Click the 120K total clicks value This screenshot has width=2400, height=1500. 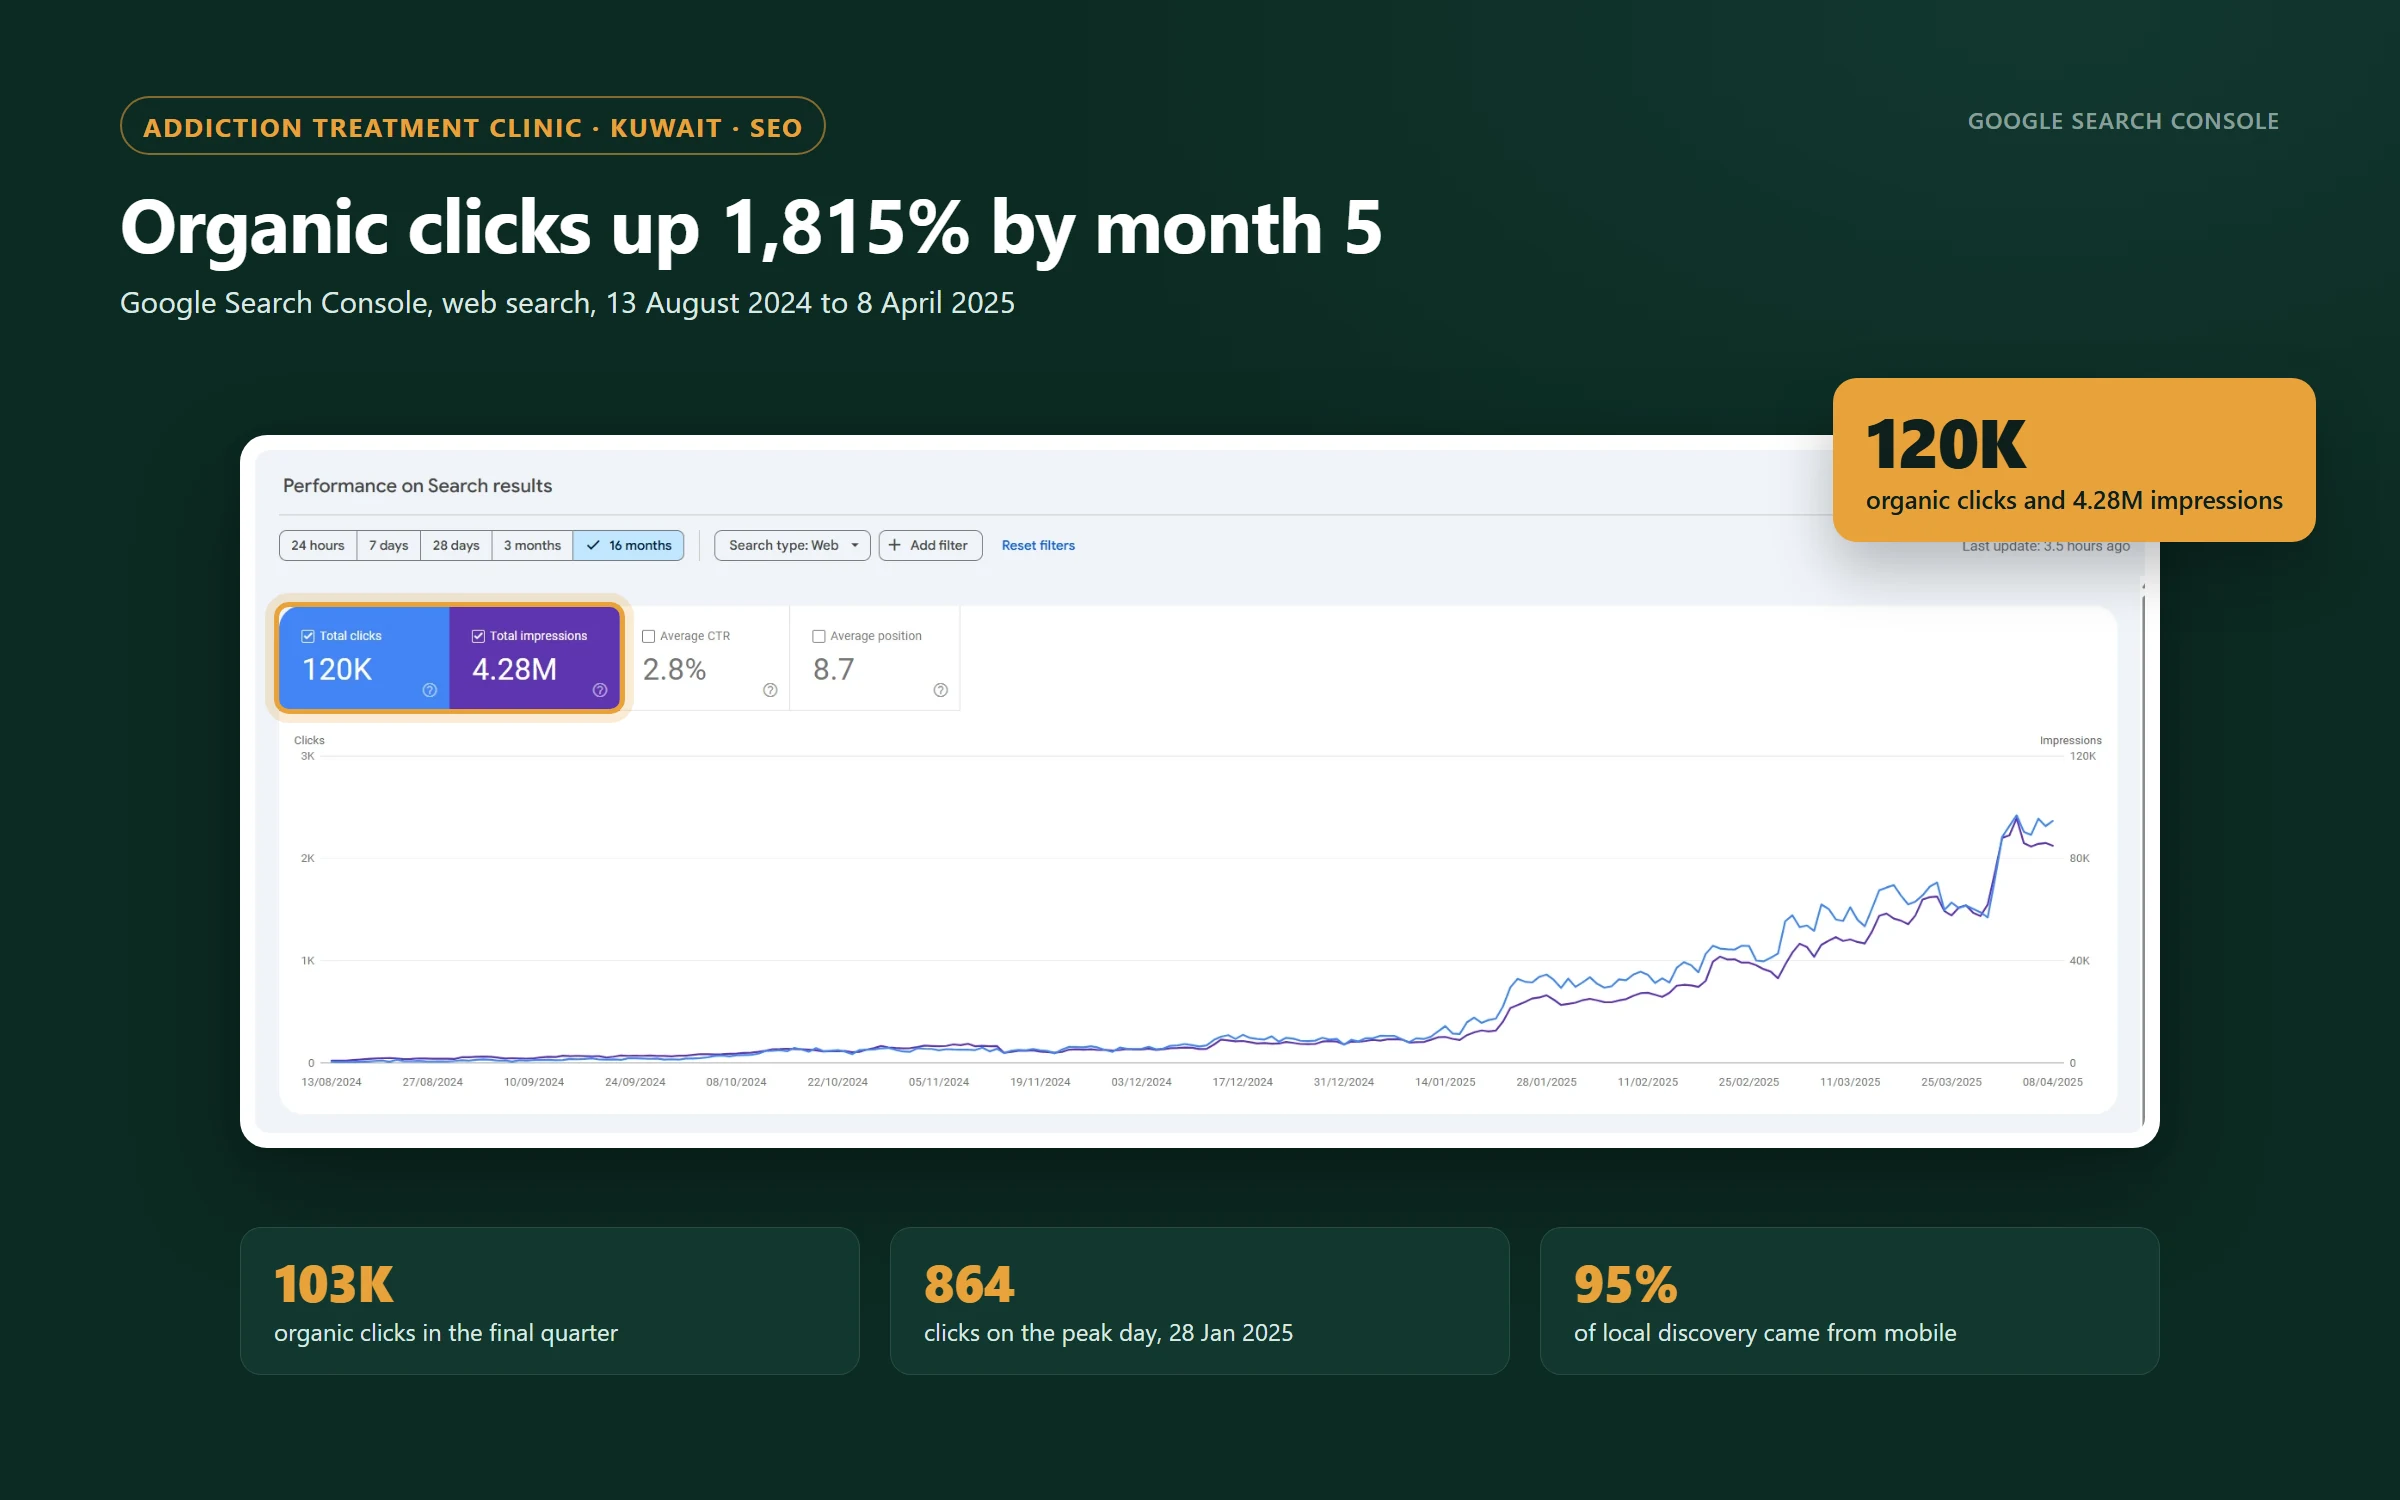[337, 669]
